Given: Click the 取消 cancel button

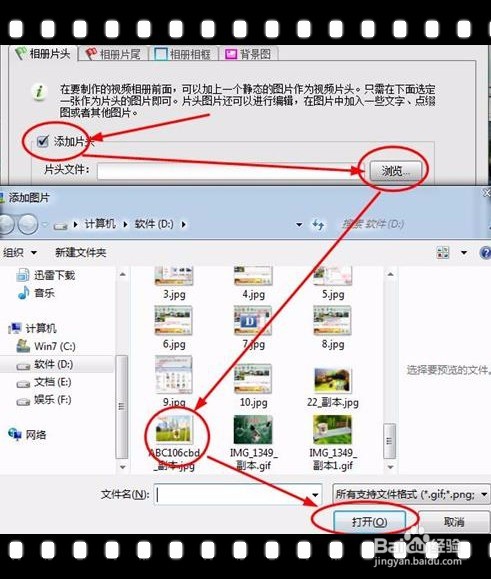Looking at the screenshot, I should coord(454,522).
